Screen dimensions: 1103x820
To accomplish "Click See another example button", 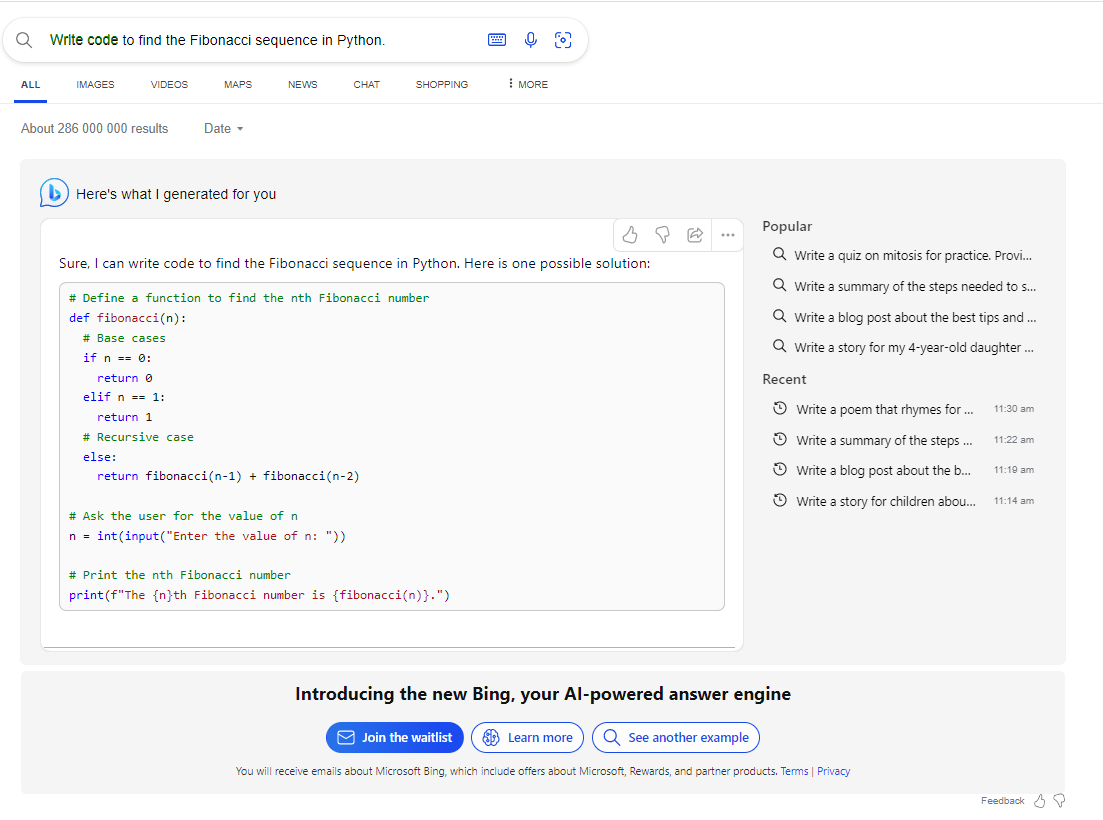I will [676, 738].
